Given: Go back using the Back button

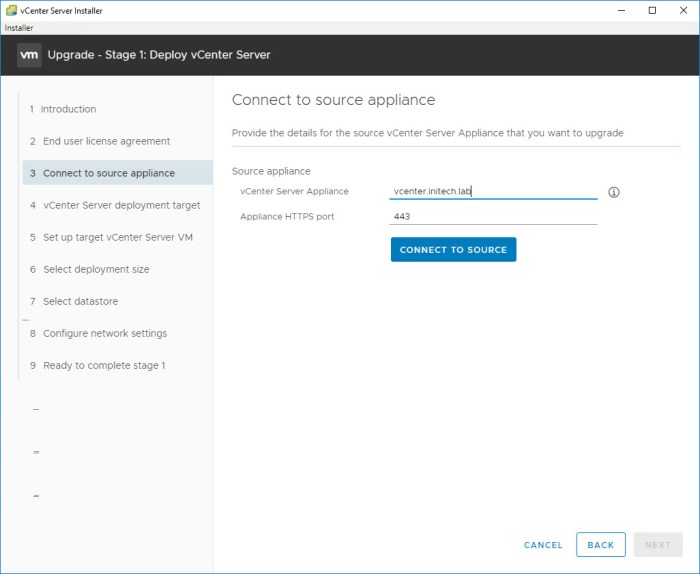Looking at the screenshot, I should [601, 545].
